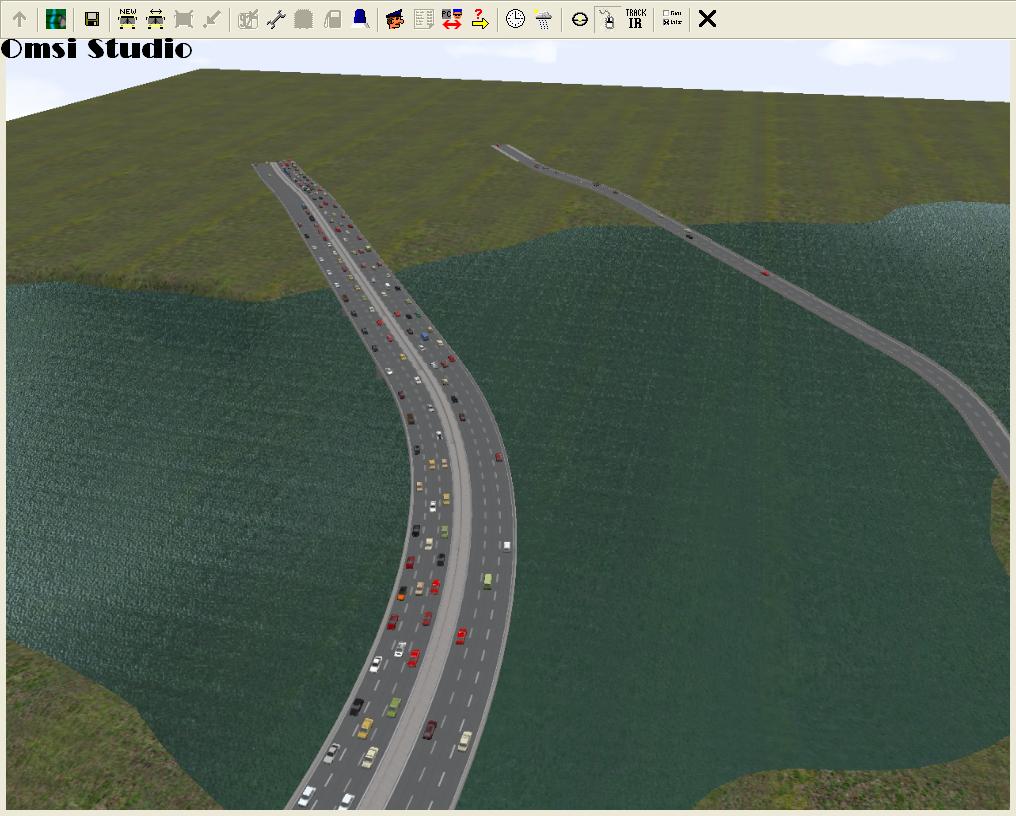The width and height of the screenshot is (1016, 816).
Task: Place a NEW bus
Action: (128, 19)
